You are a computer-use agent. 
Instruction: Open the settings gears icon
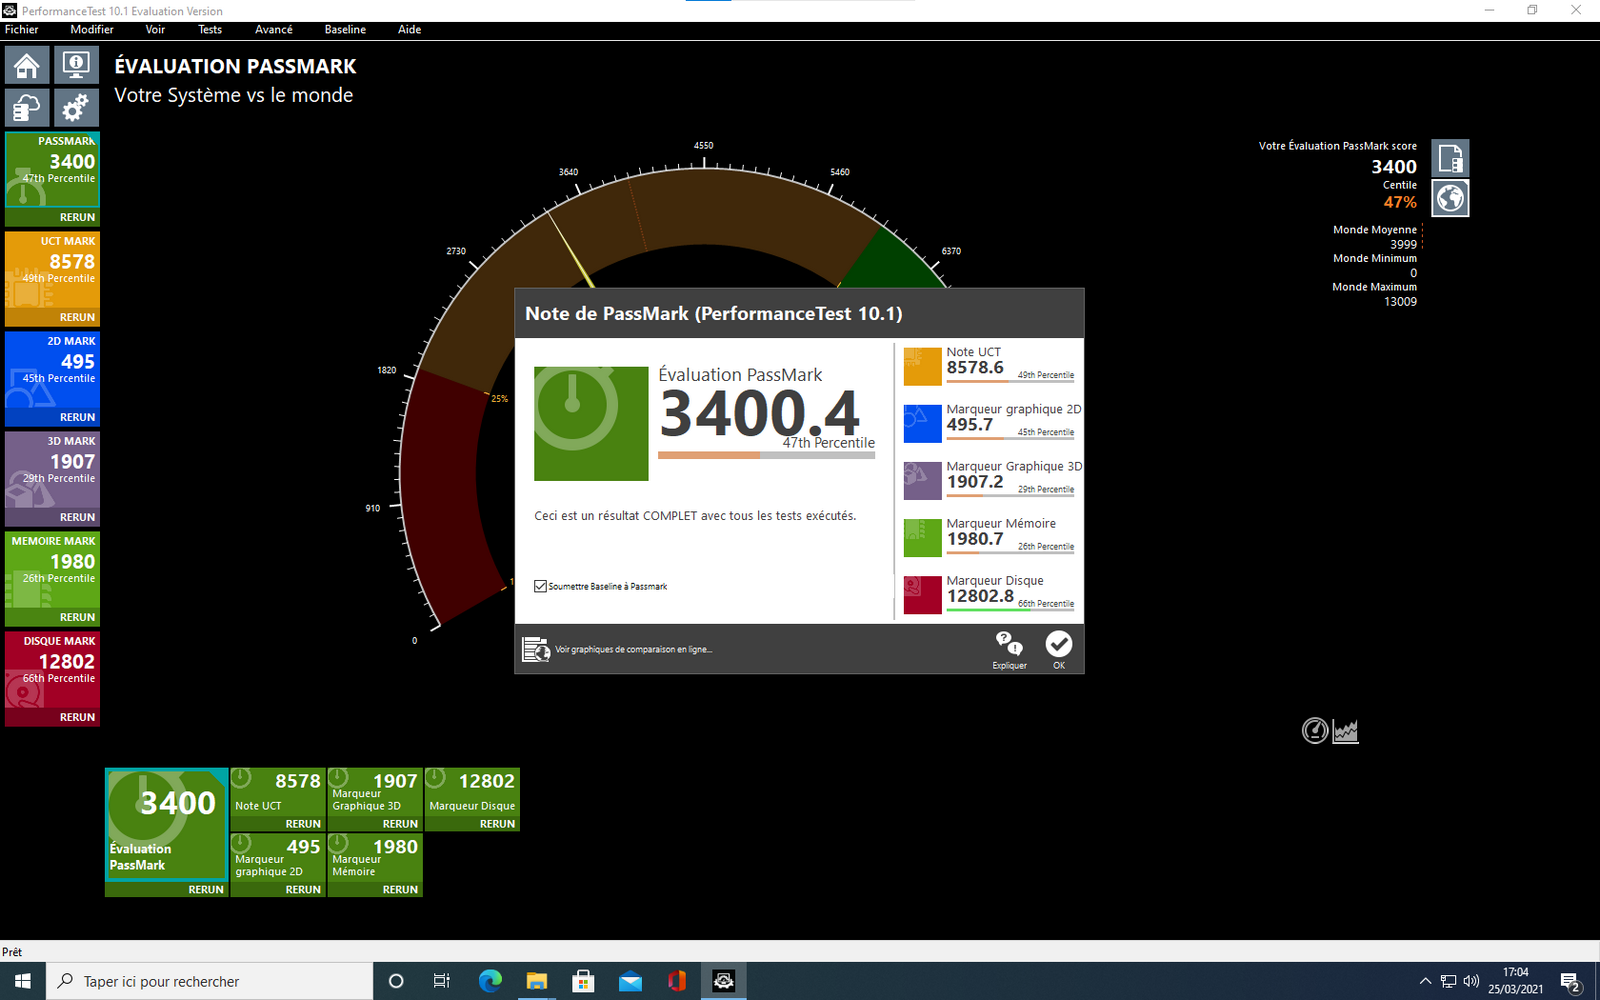point(76,107)
